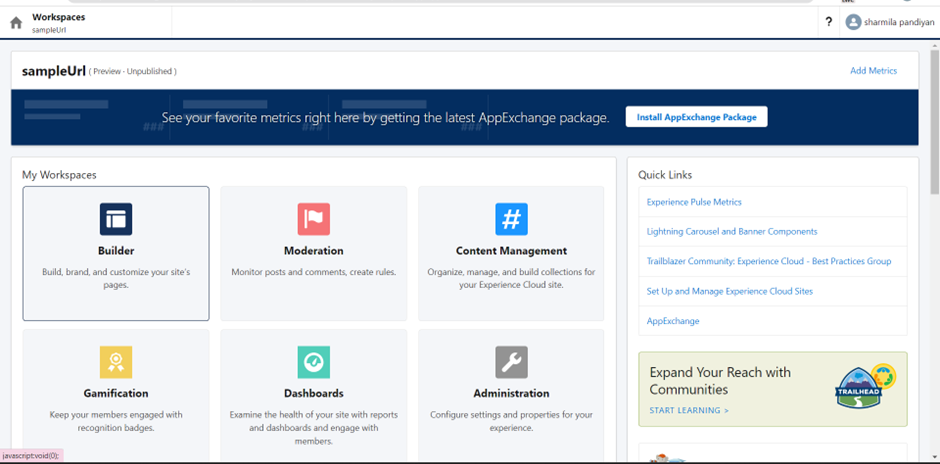Open the Gamification badge icon
Screen dimensions: 940x464
tap(116, 362)
